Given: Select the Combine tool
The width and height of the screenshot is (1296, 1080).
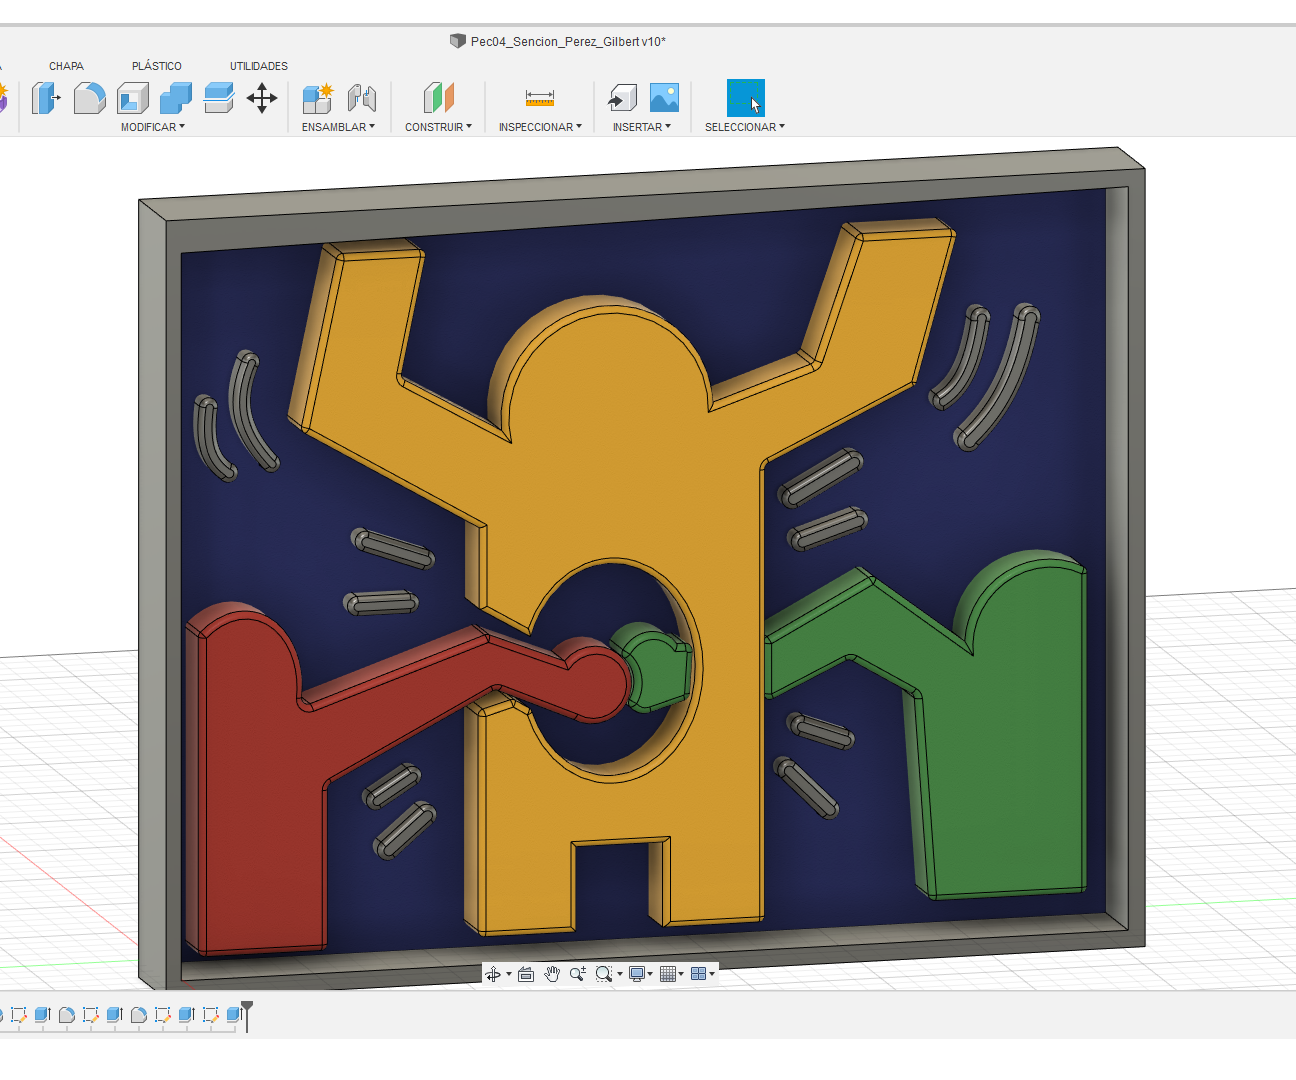Looking at the screenshot, I should [177, 98].
